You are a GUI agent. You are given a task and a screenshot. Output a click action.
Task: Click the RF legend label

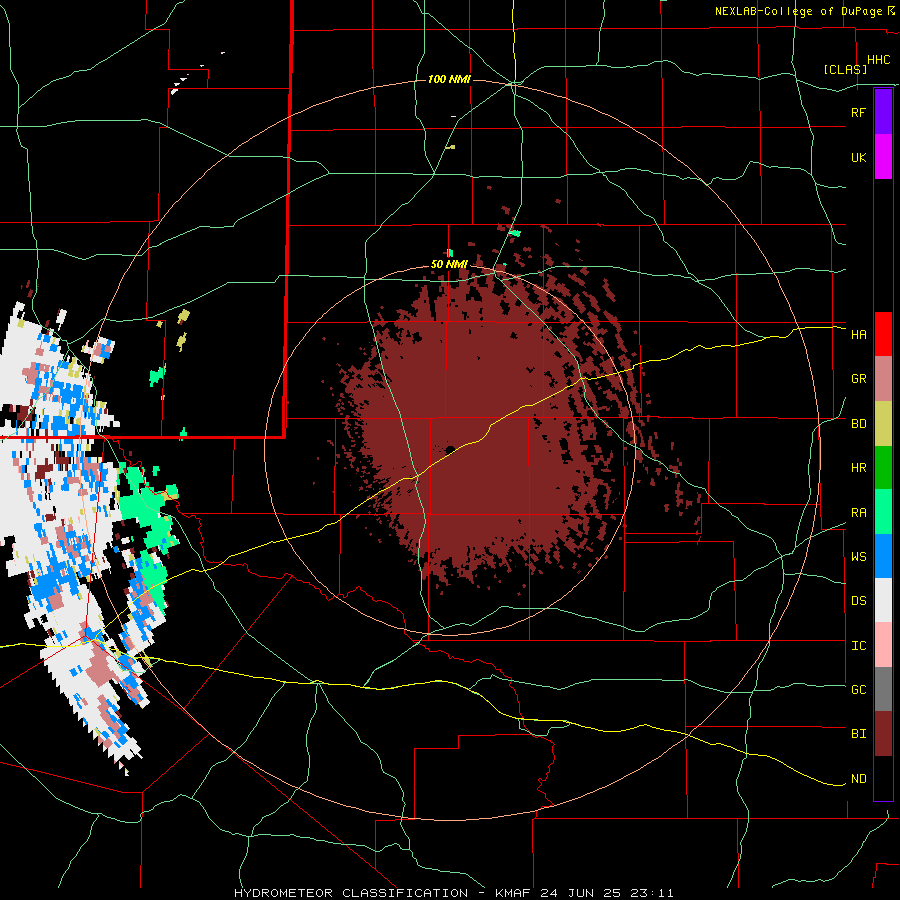(x=858, y=112)
